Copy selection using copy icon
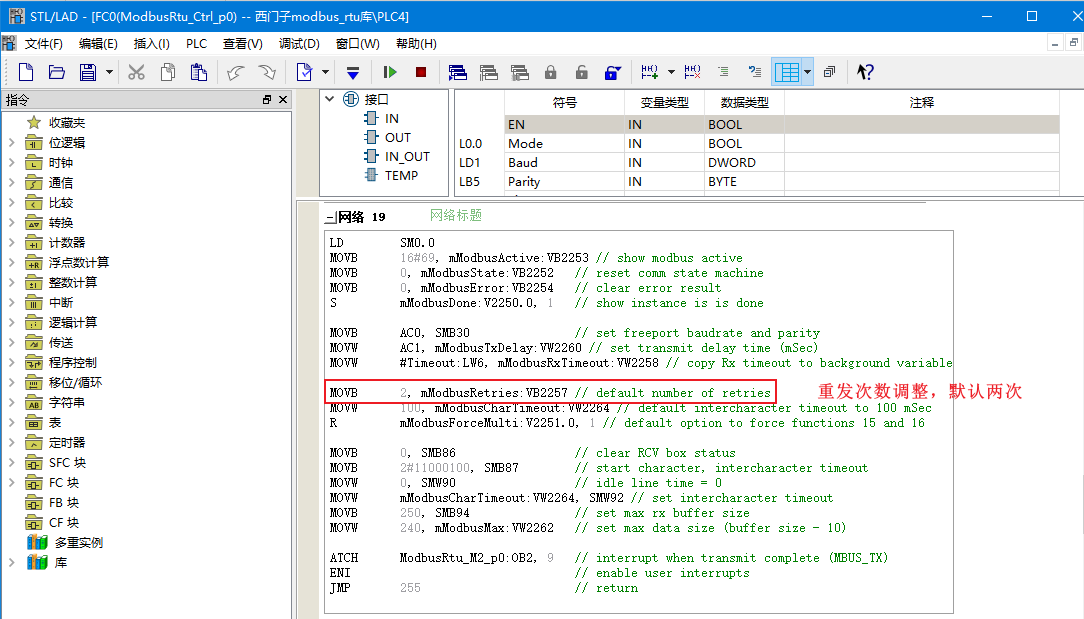 tap(167, 72)
